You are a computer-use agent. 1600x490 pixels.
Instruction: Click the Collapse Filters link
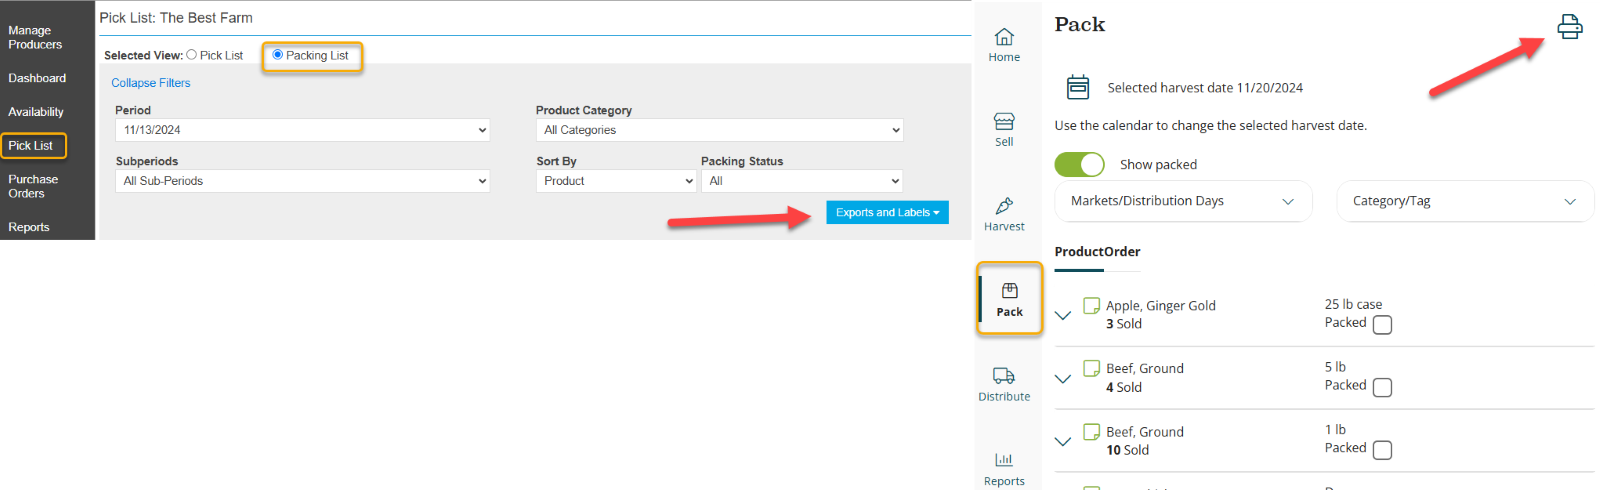pos(150,83)
